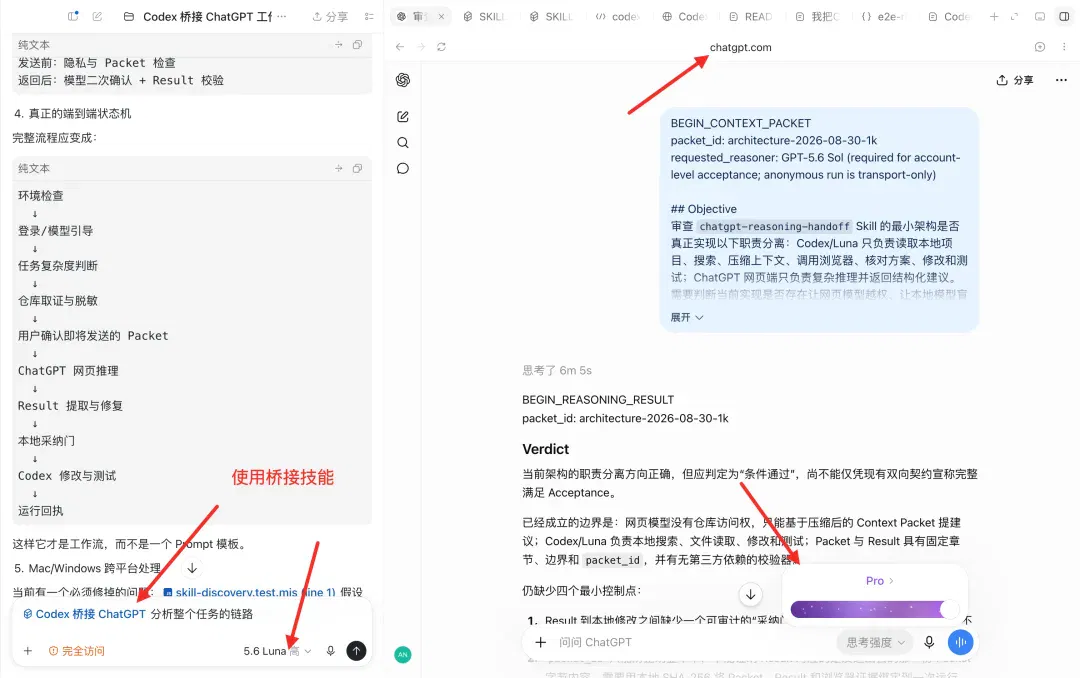Toggle the left sidebar panel icon
Image resolution: width=1080 pixels, height=678 pixels.
pos(73,16)
